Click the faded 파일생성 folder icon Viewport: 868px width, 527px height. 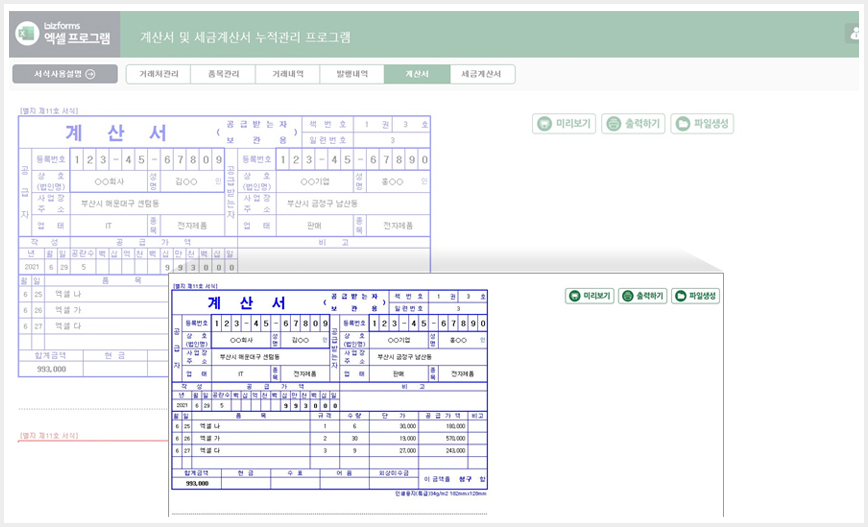pyautogui.click(x=683, y=123)
